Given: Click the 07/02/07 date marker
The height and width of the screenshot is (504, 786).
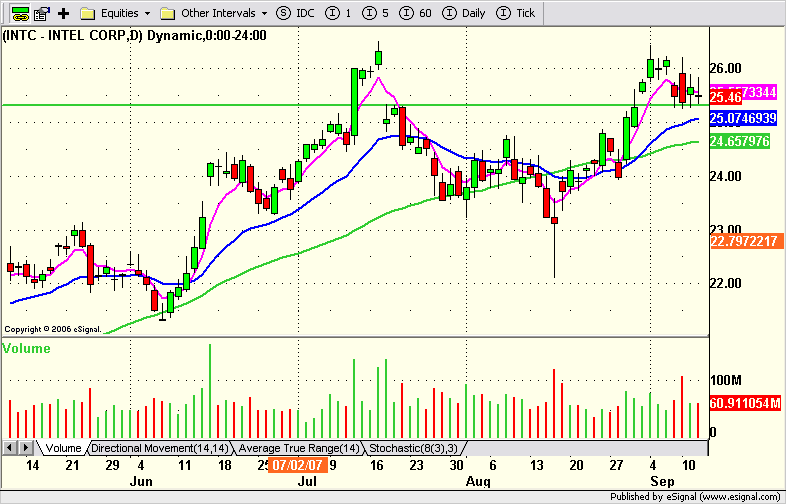Looking at the screenshot, I should point(298,465).
